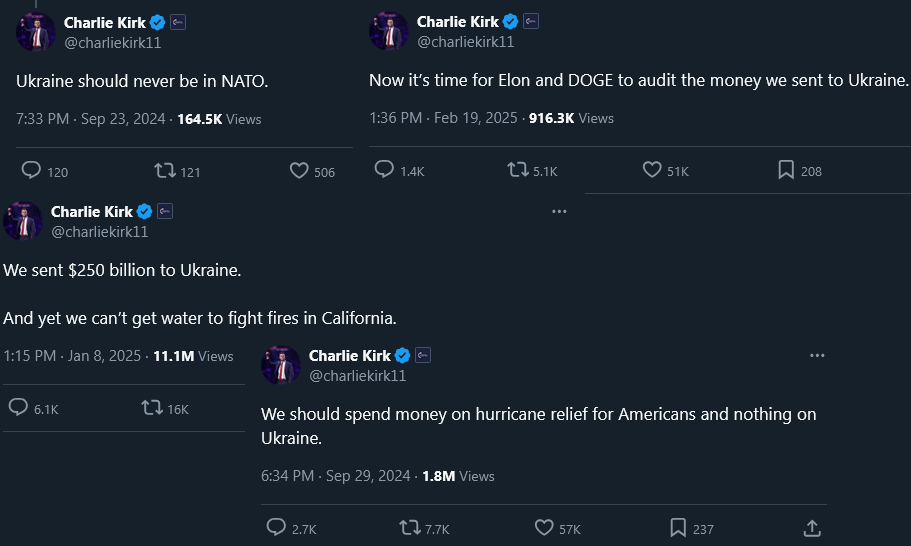Repost the tweet with 7.7K reposts
The image size is (911, 546).
click(x=410, y=528)
